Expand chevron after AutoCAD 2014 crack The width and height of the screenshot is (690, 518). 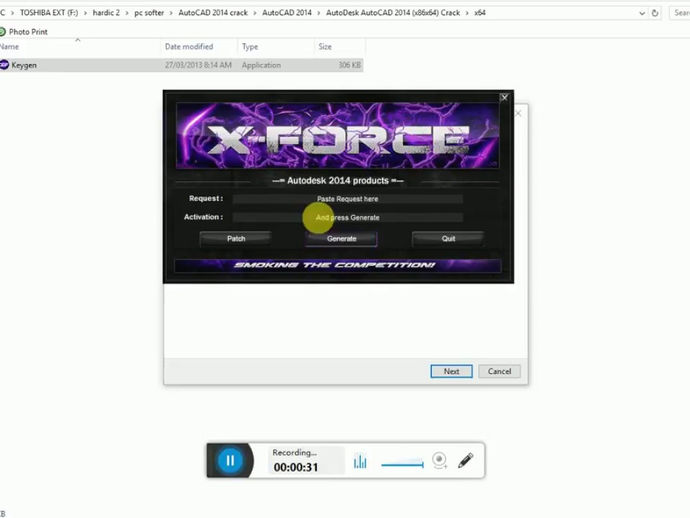pyautogui.click(x=255, y=13)
